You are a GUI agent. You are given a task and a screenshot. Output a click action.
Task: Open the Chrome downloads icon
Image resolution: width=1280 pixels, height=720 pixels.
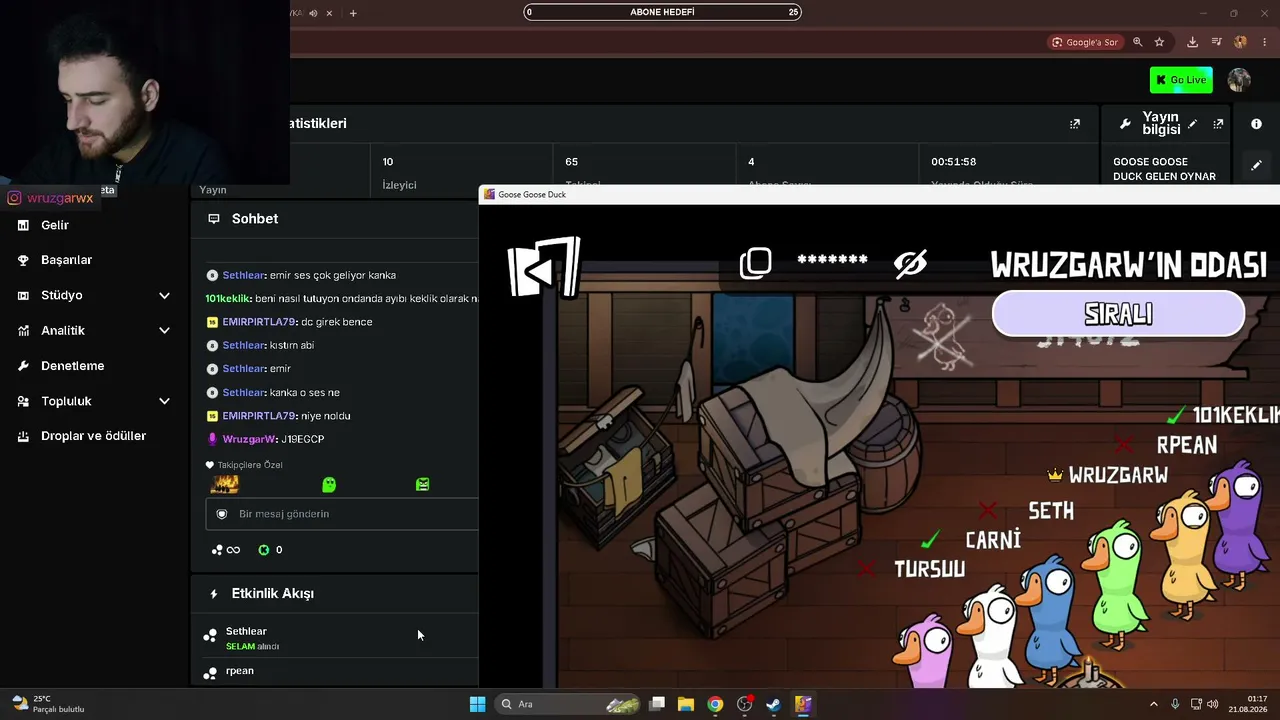click(x=1192, y=42)
